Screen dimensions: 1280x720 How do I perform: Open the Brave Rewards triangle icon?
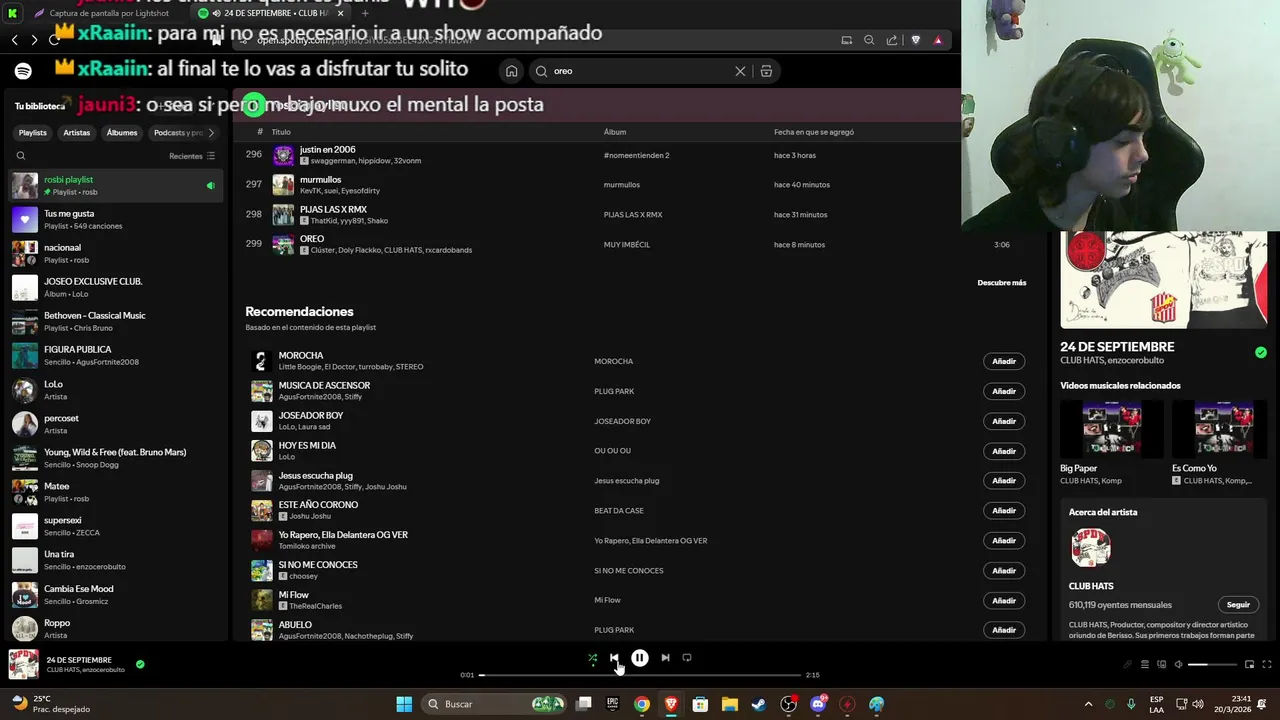tap(938, 40)
